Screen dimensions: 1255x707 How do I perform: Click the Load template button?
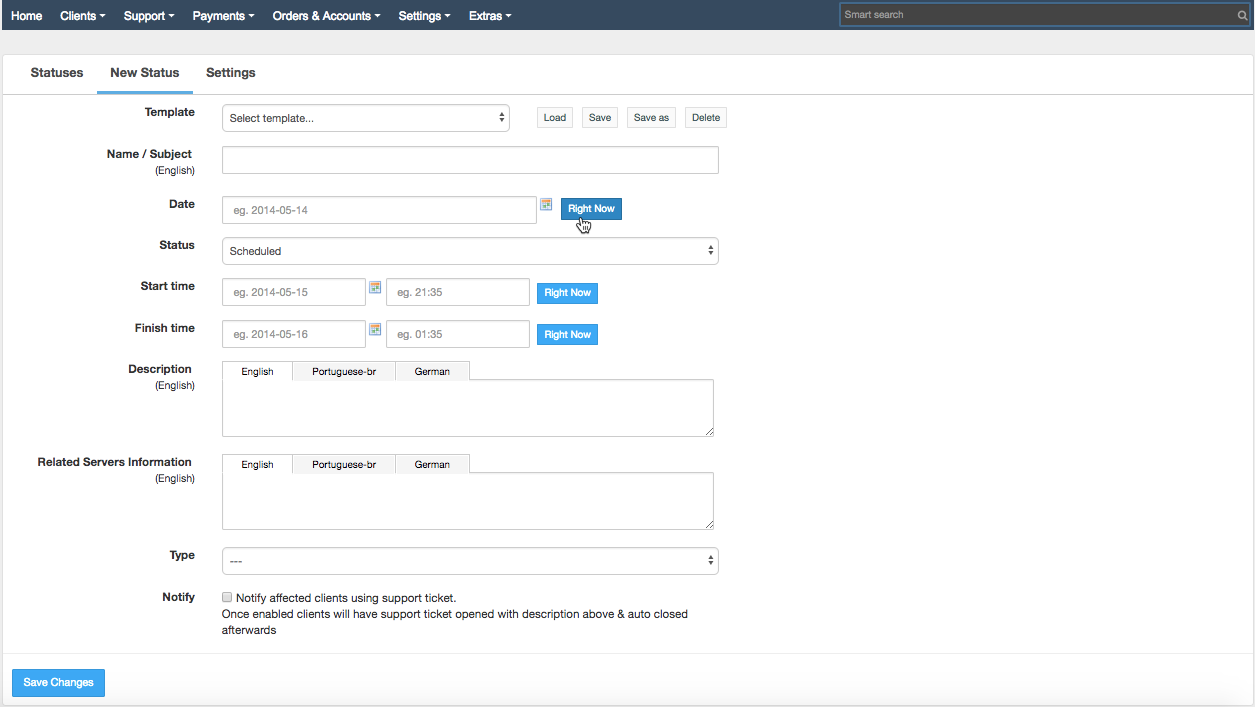[x=554, y=117]
